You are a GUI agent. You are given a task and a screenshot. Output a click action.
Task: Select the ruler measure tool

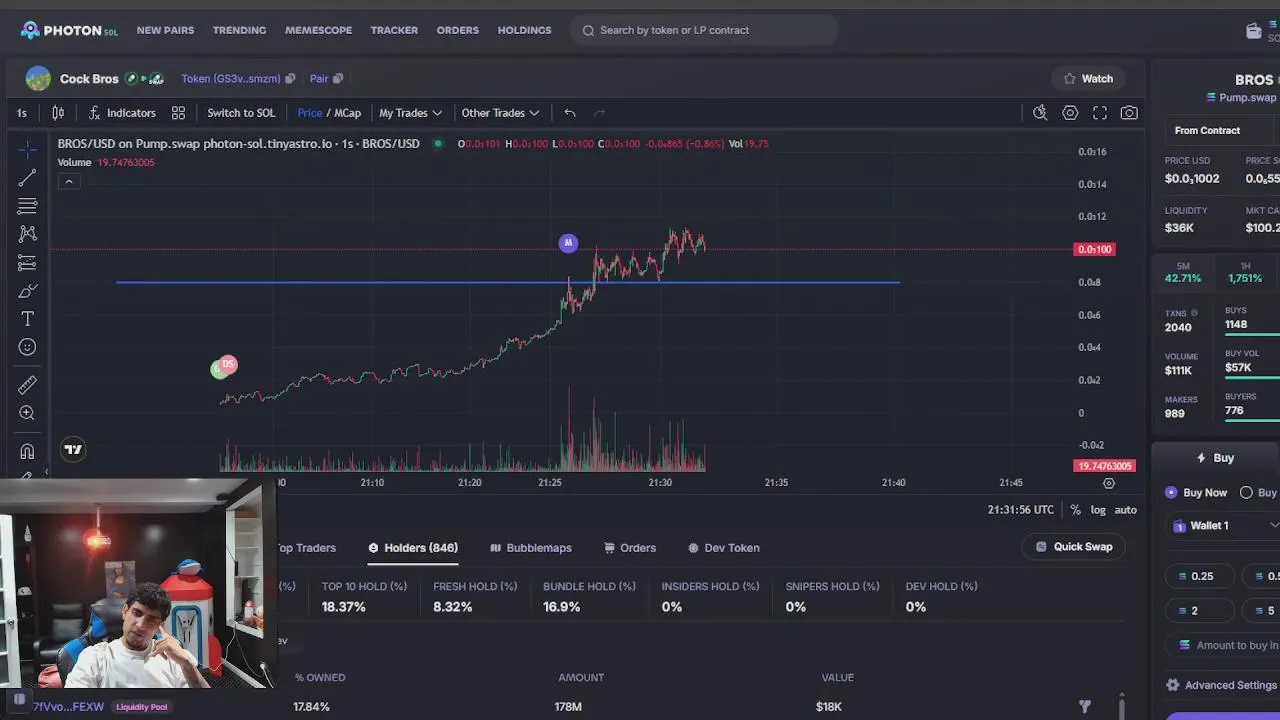tap(27, 385)
